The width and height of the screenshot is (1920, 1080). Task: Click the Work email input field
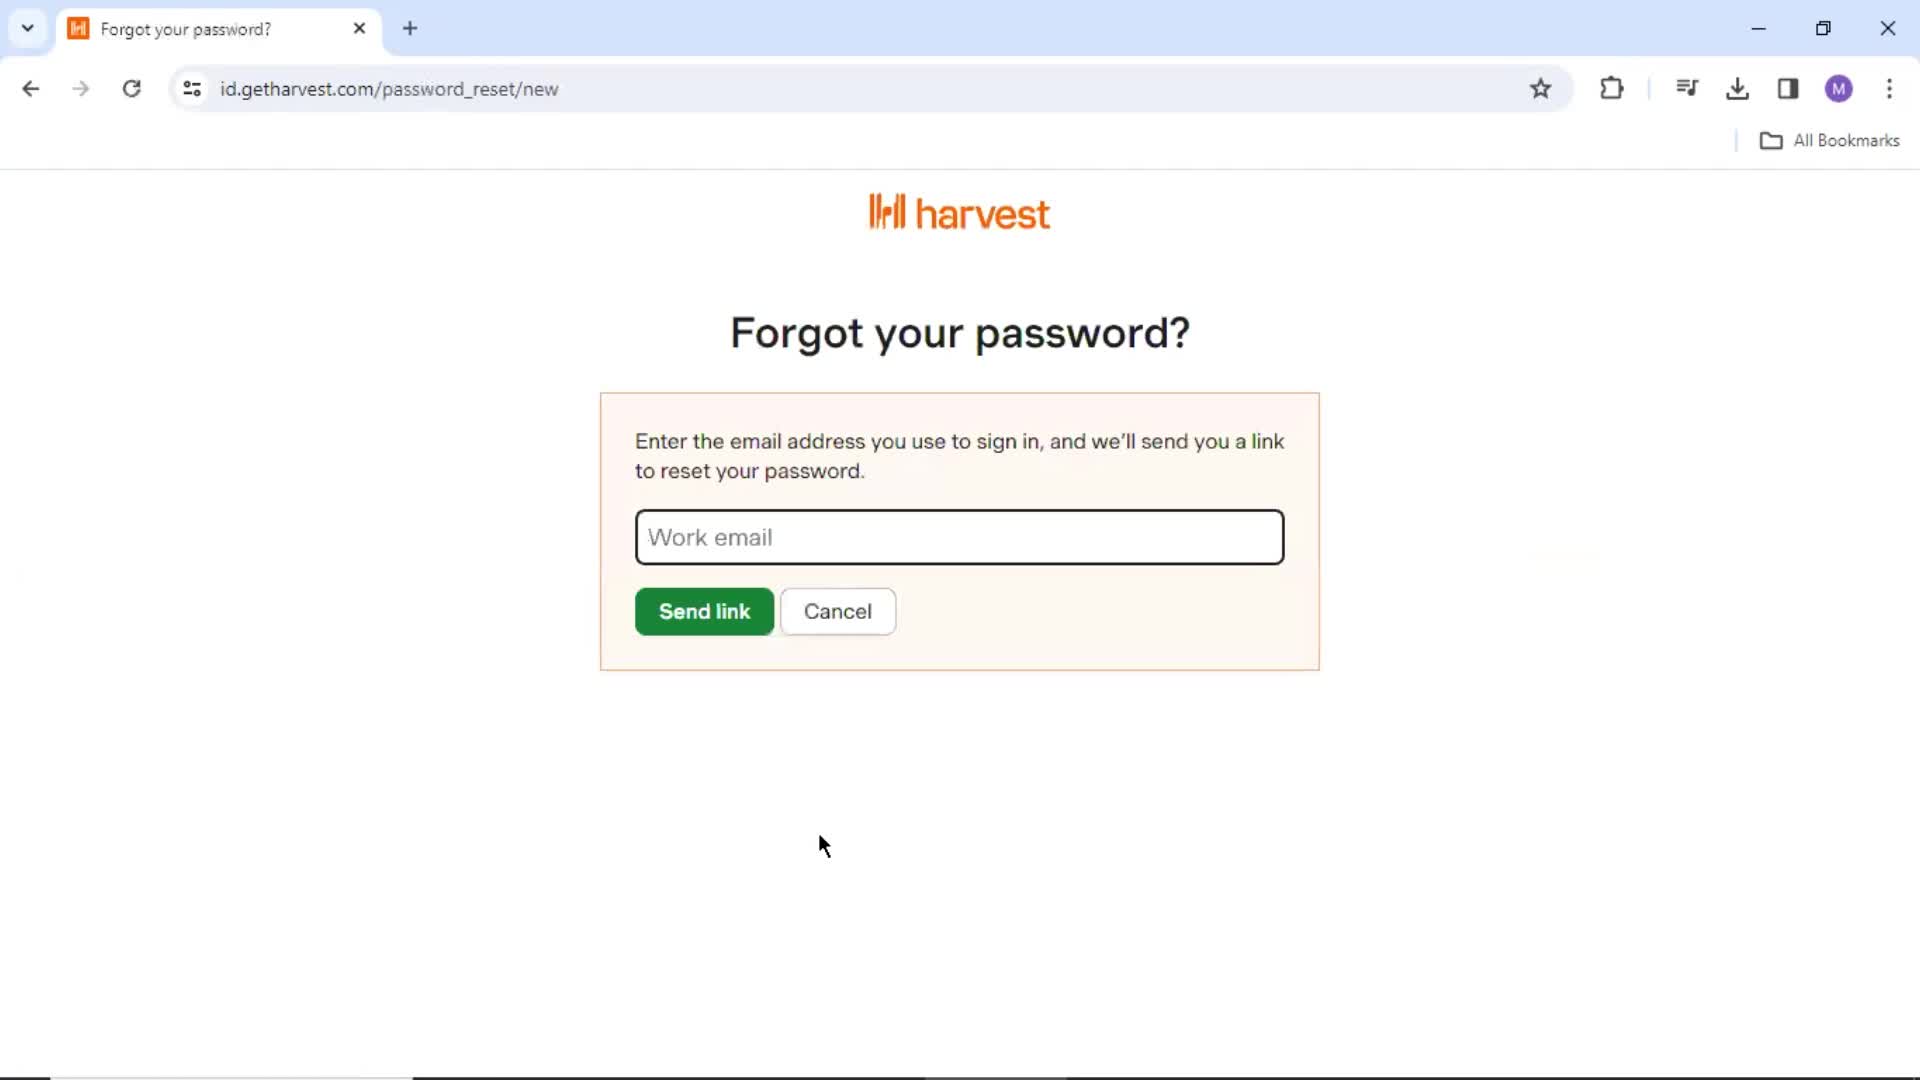pyautogui.click(x=960, y=537)
